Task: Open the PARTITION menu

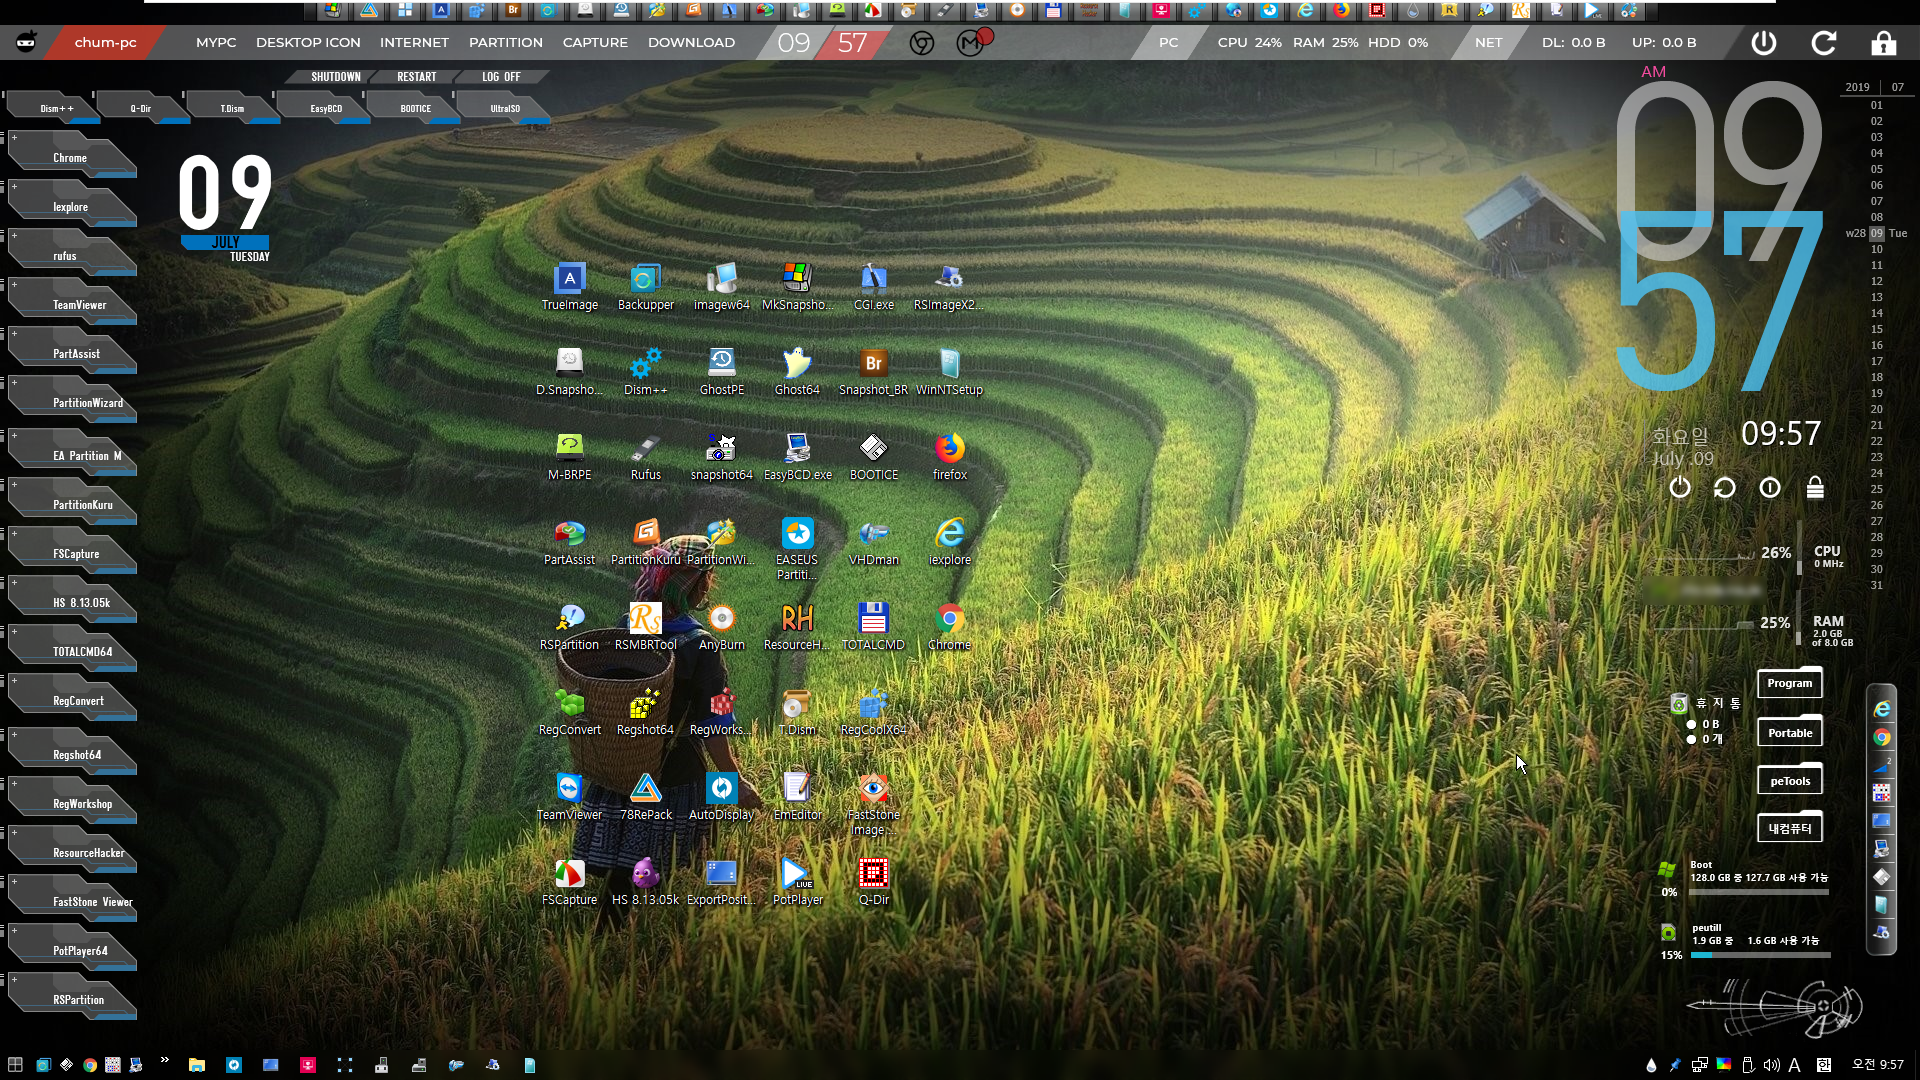Action: pyautogui.click(x=506, y=42)
